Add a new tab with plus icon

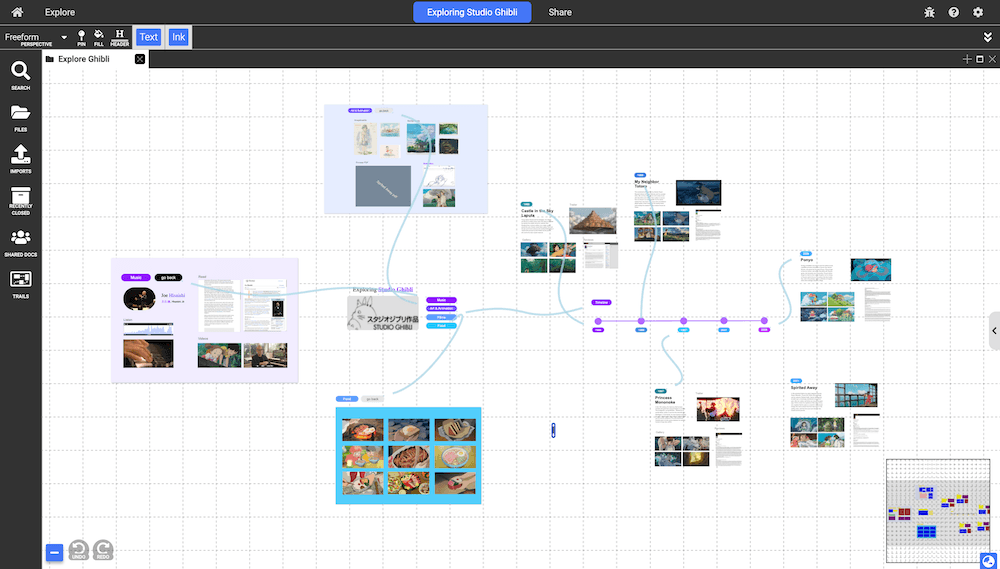967,59
